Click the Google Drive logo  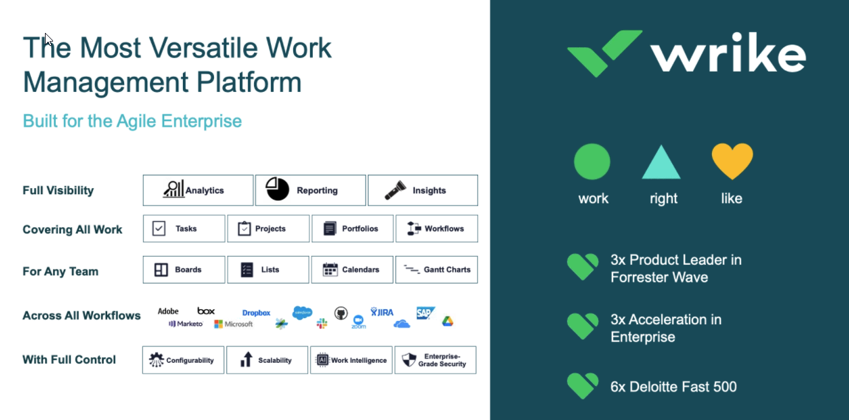447,321
